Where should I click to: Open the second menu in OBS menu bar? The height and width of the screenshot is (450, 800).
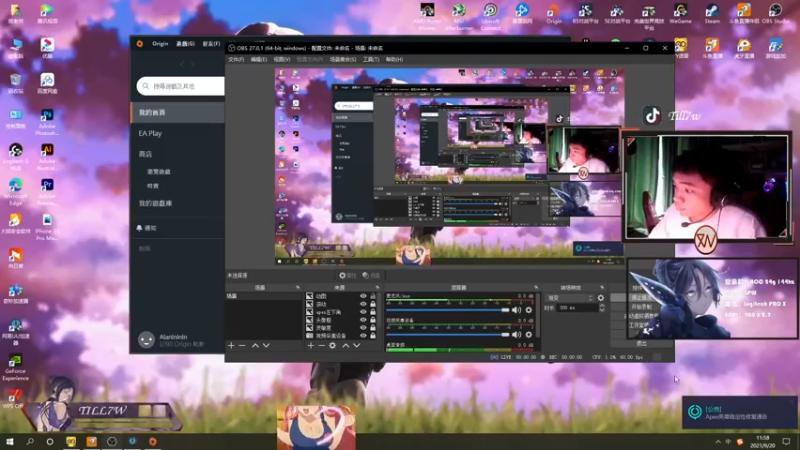pos(259,60)
